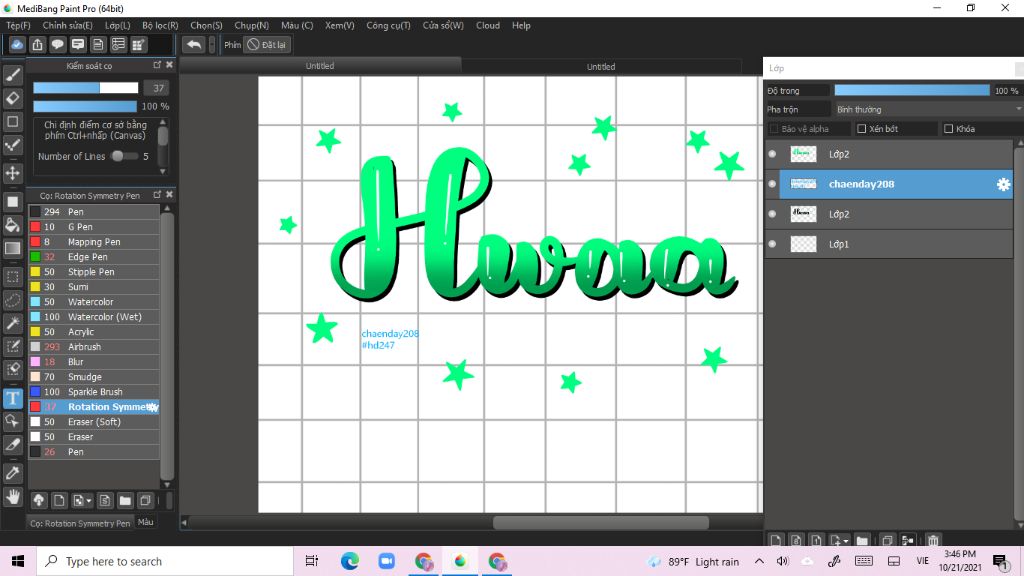This screenshot has height=576, width=1024.
Task: Open the Tệp(F) menu
Action: [x=18, y=25]
